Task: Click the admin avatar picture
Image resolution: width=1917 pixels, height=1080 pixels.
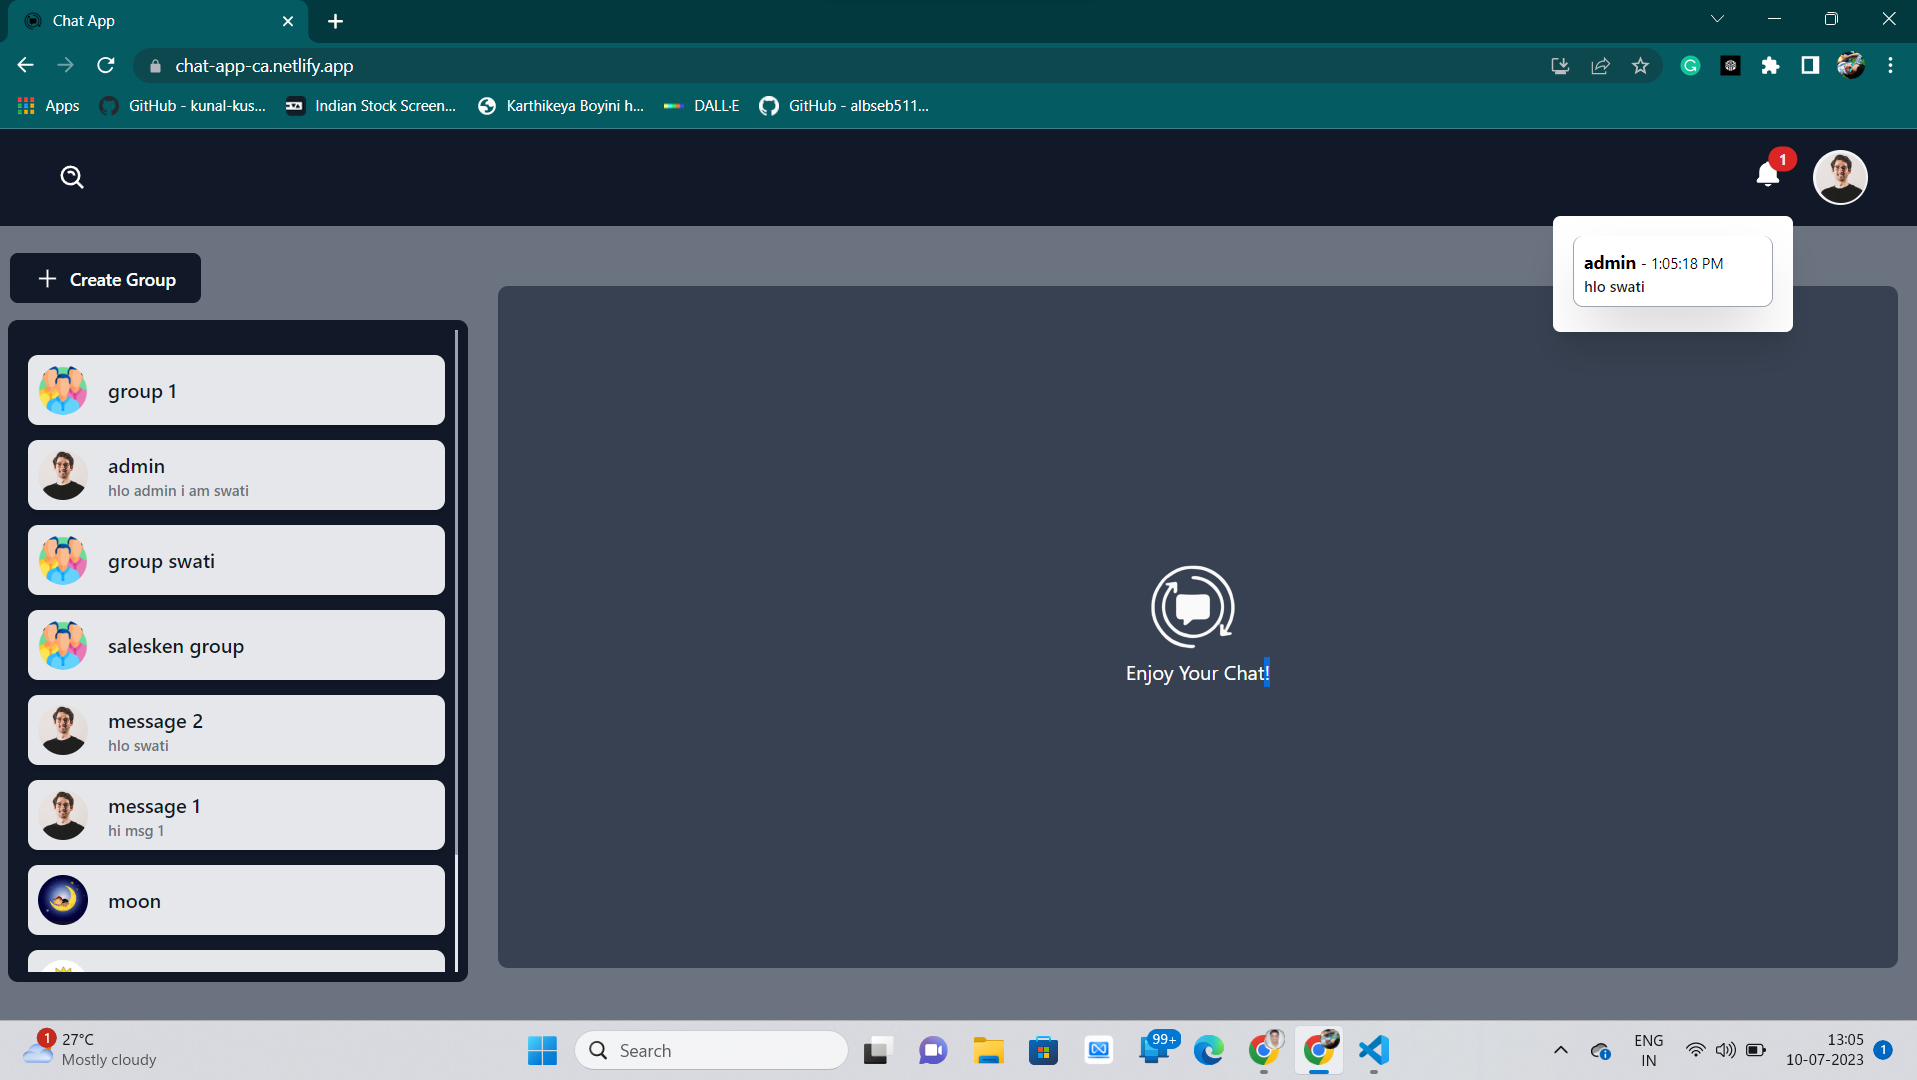Action: [63, 475]
